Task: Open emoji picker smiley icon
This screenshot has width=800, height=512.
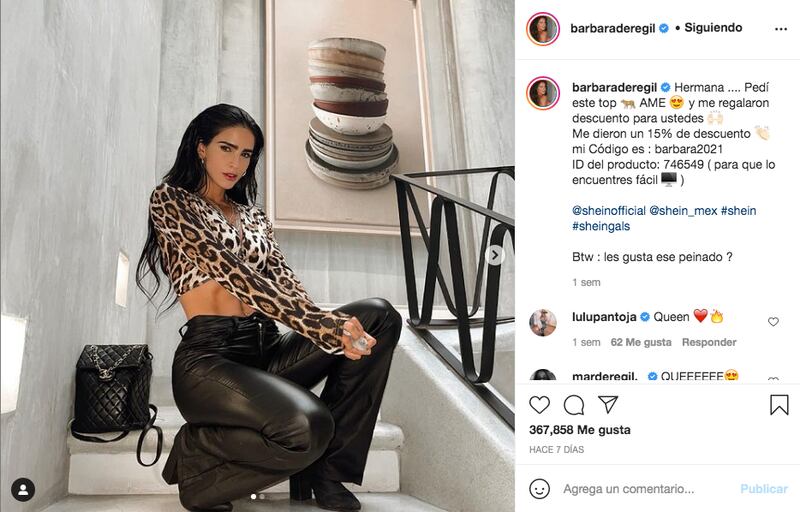Action: pyautogui.click(x=539, y=489)
